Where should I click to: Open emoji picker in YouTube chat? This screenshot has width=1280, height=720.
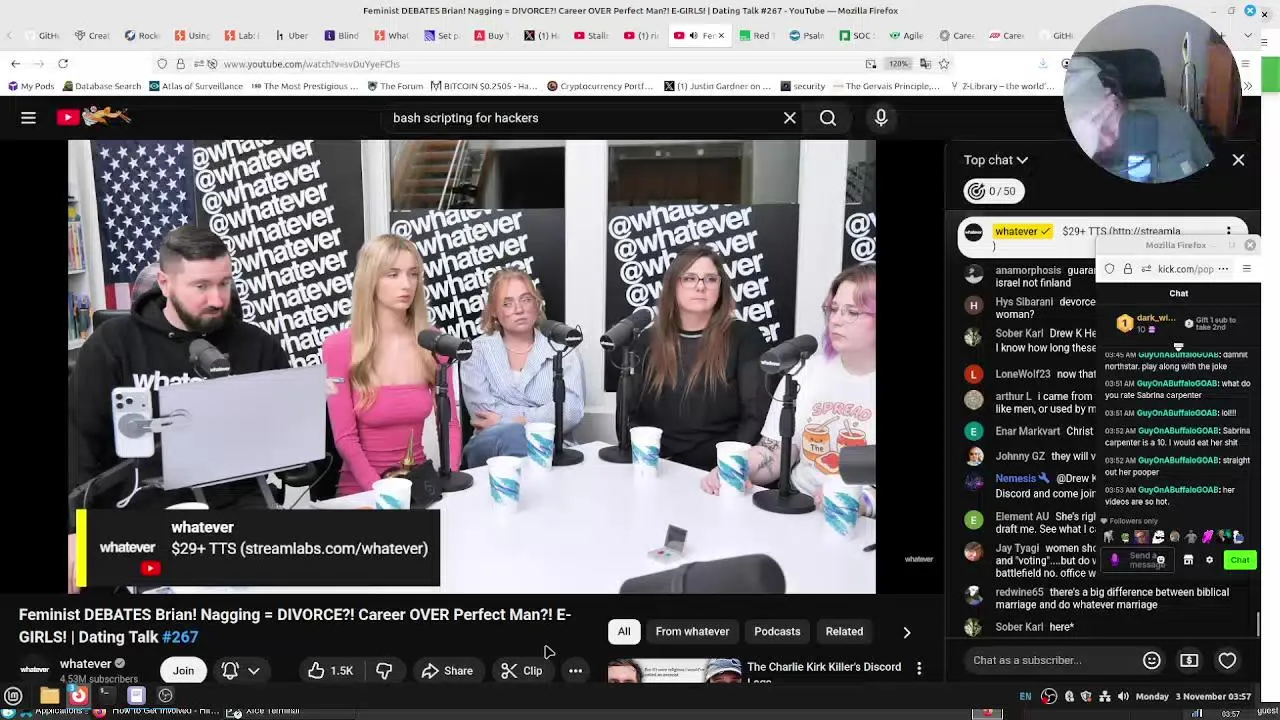coord(1151,660)
